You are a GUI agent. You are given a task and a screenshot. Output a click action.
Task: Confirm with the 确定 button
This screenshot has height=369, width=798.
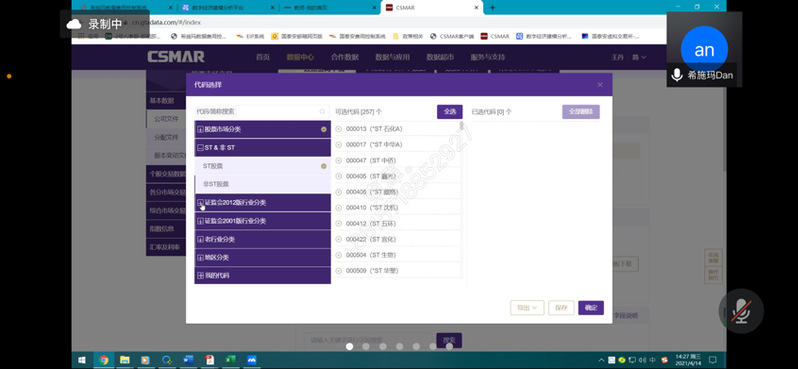[591, 308]
